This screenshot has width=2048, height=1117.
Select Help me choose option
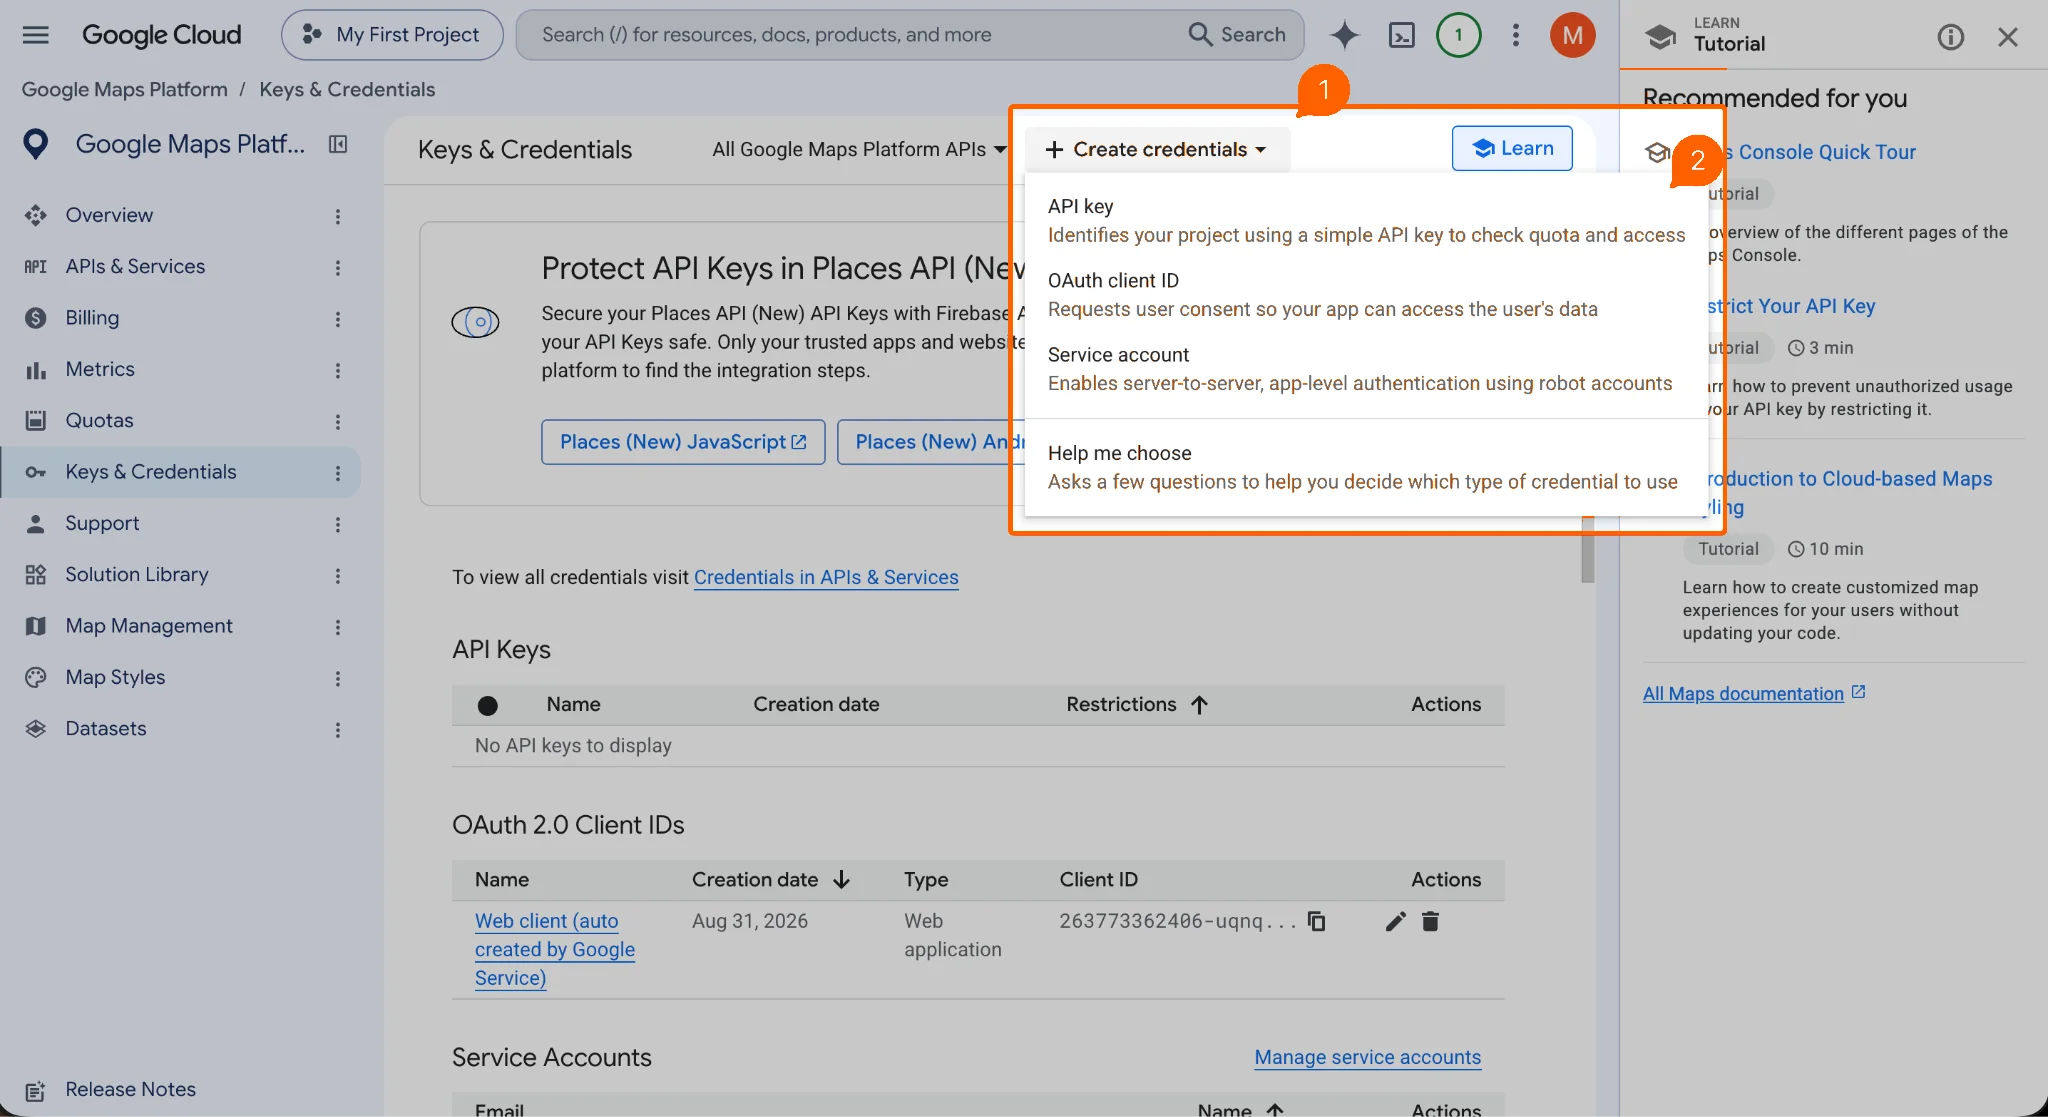click(x=1366, y=467)
